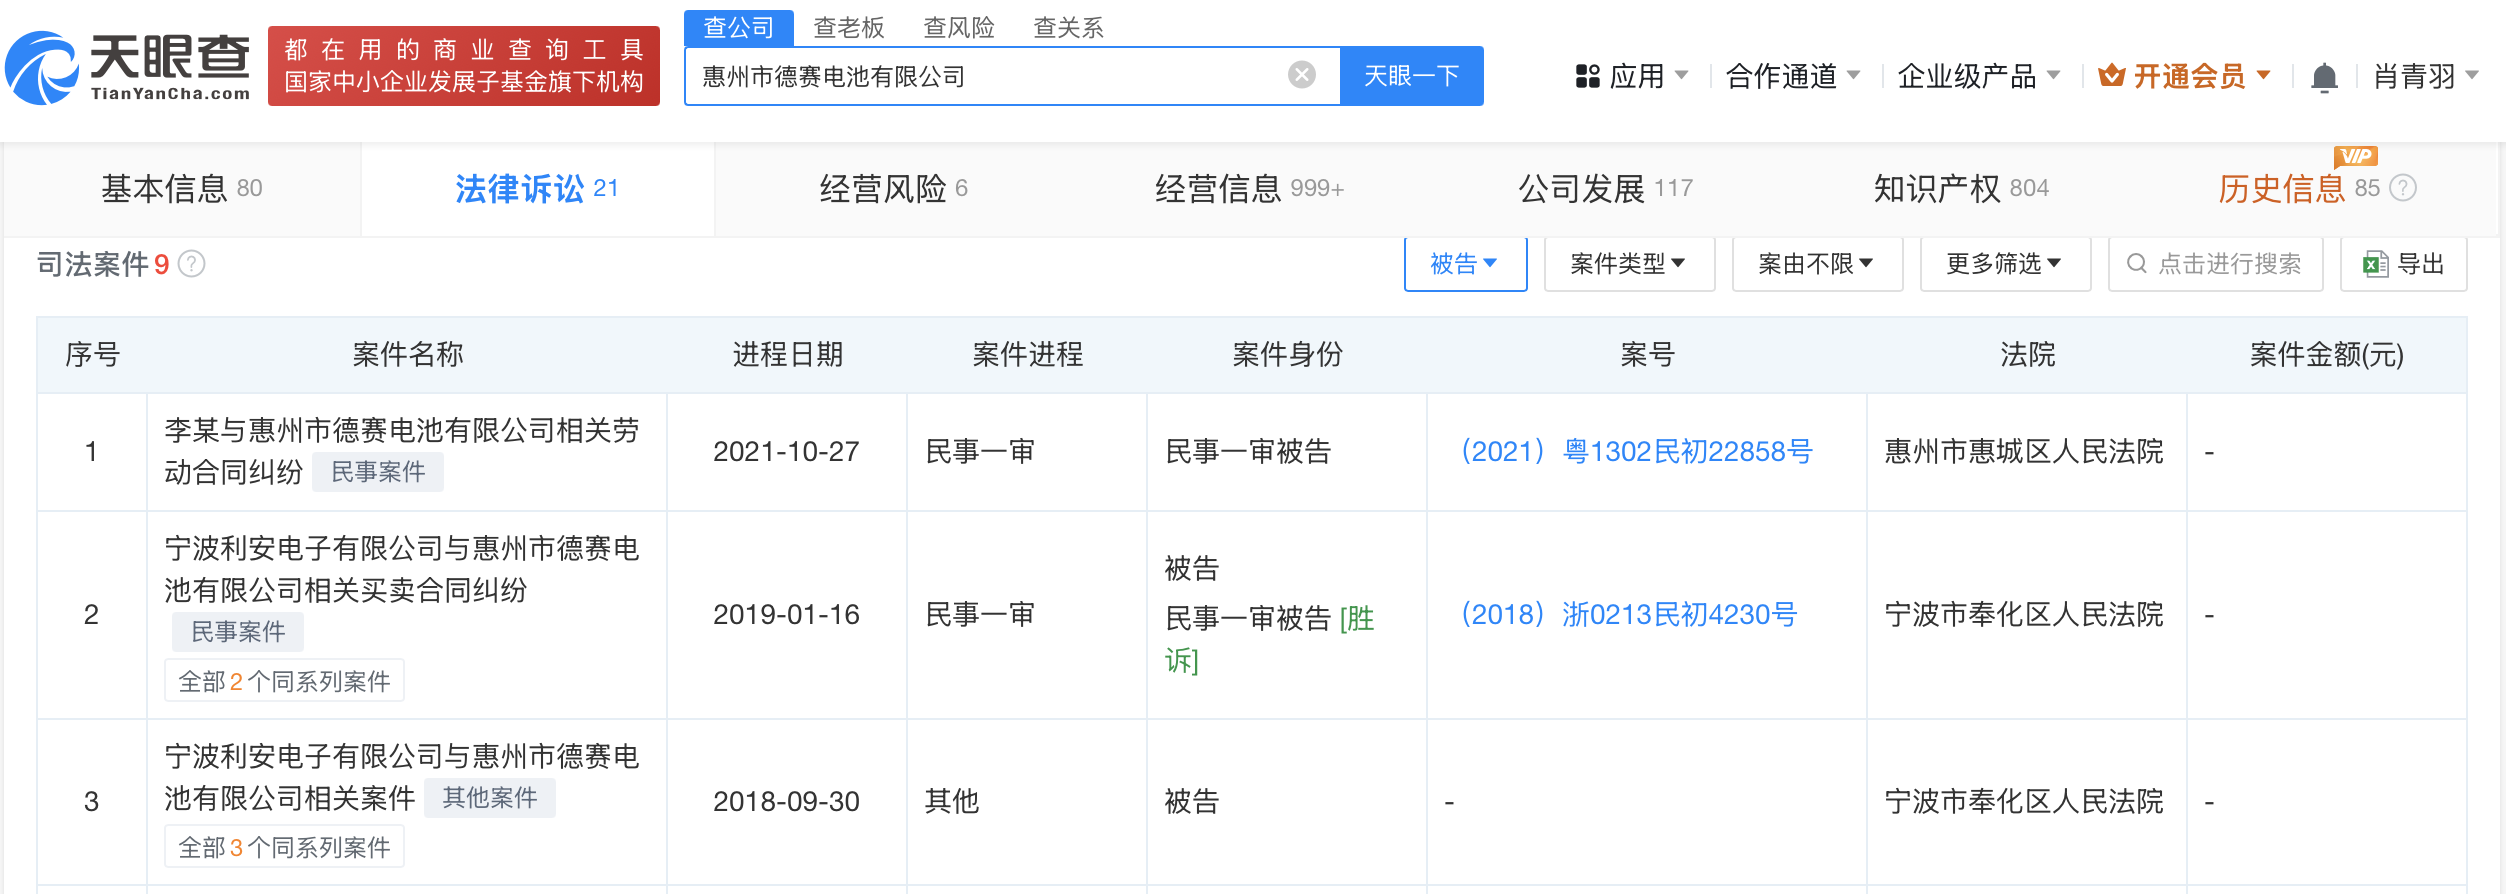Click the 进程日期 column header

point(788,354)
